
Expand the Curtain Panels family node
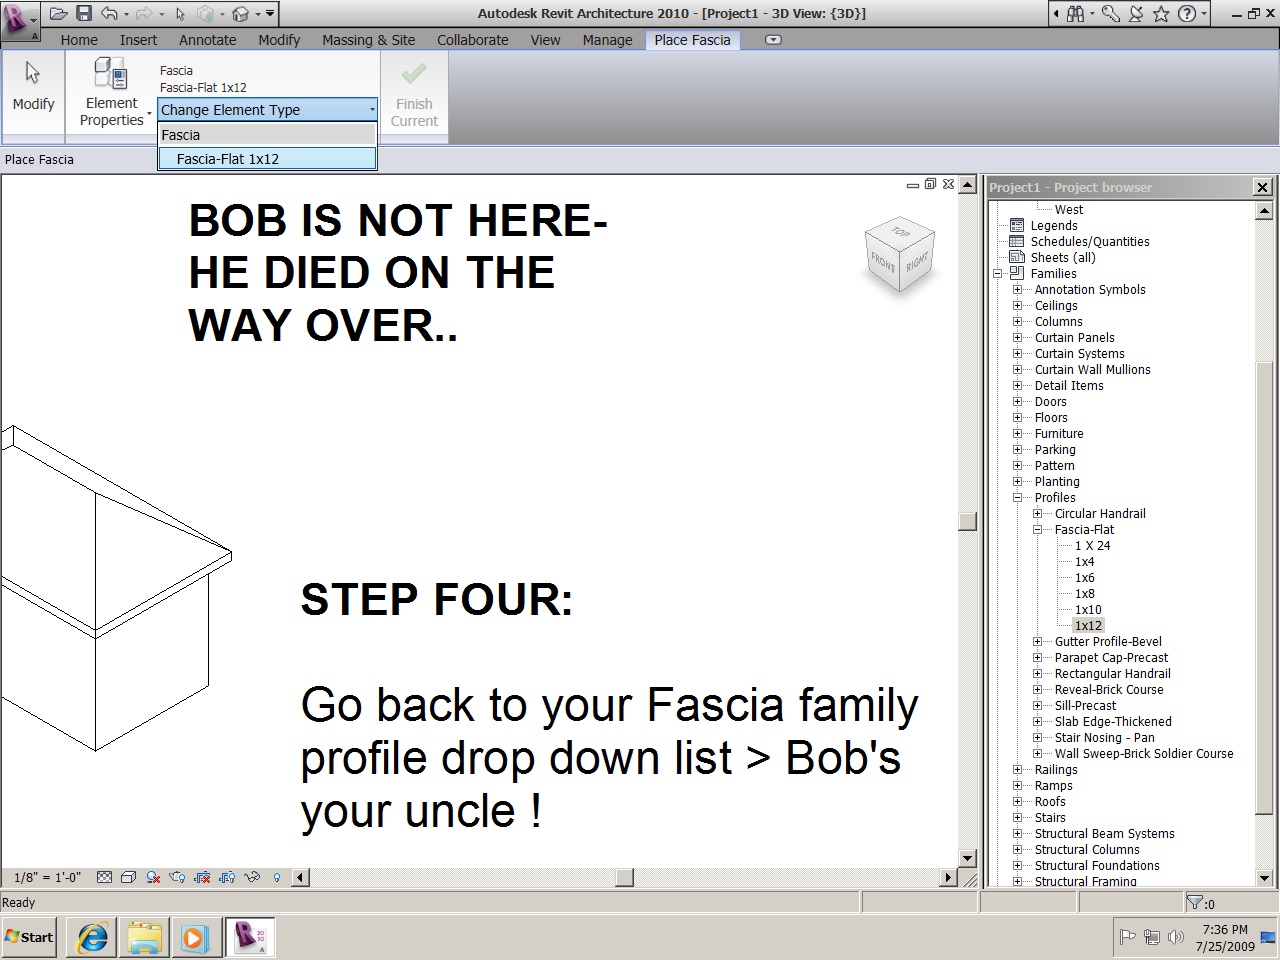[x=1018, y=338]
